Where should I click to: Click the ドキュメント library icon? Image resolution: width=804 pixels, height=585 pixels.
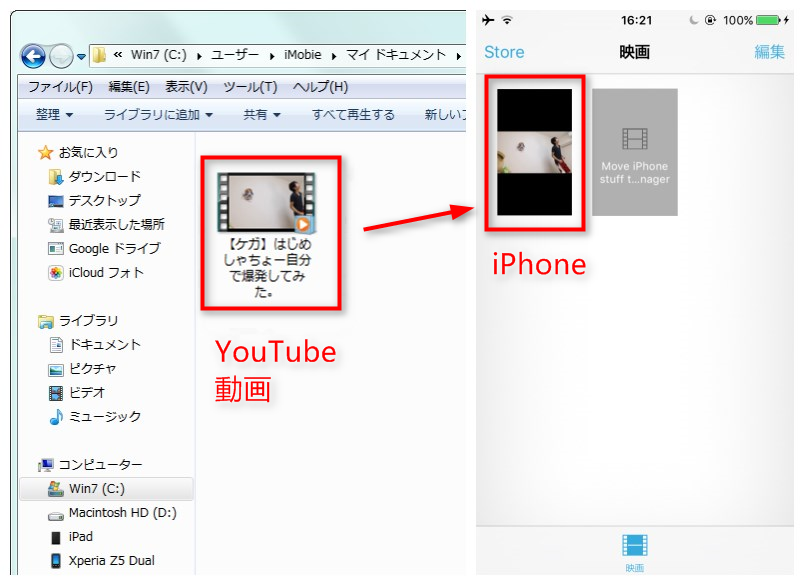[56, 345]
